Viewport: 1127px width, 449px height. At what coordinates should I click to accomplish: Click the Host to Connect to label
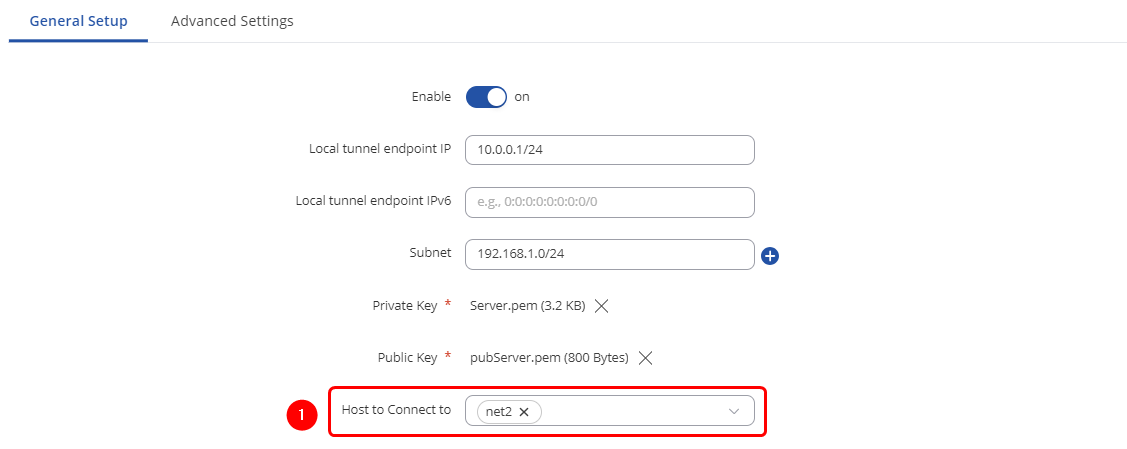click(x=396, y=410)
